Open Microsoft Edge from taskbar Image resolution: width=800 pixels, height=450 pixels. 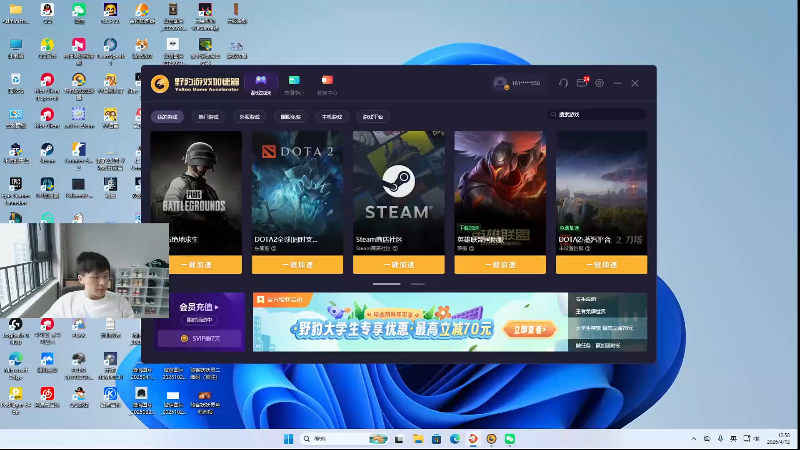tap(455, 439)
